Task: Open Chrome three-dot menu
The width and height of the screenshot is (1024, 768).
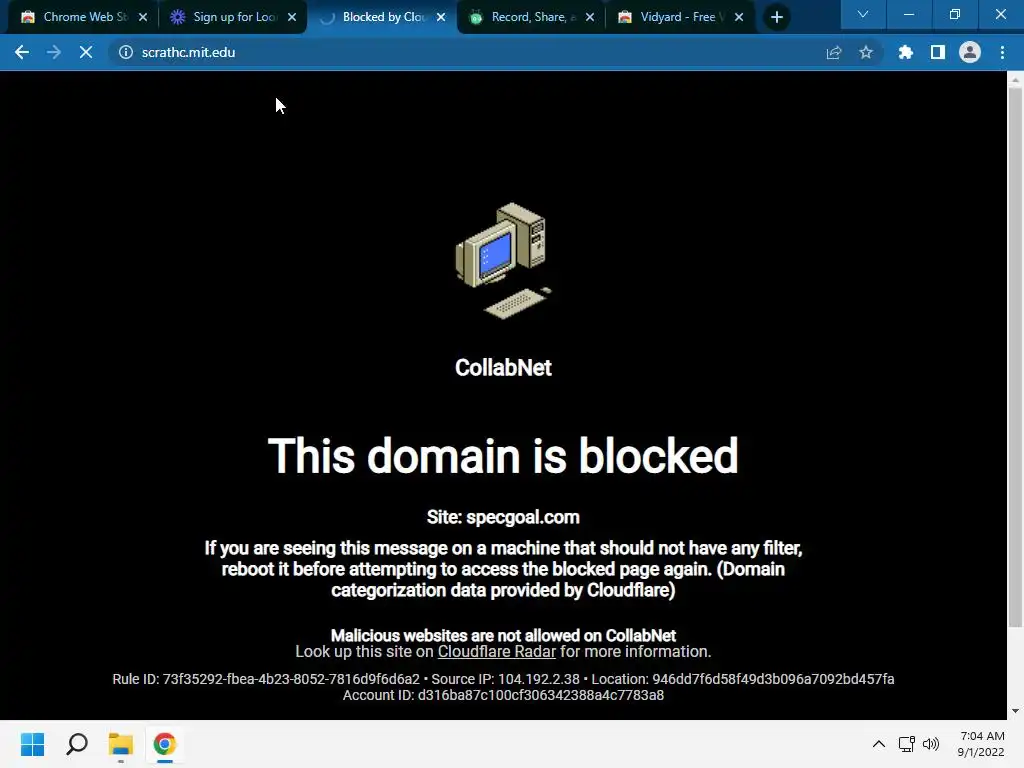Action: [x=1002, y=52]
